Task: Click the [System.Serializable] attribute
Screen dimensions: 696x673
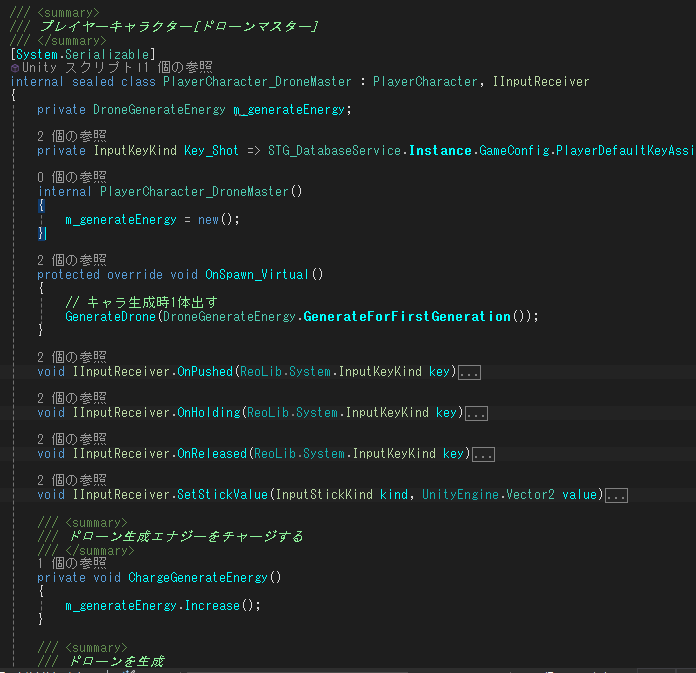Action: pos(83,55)
